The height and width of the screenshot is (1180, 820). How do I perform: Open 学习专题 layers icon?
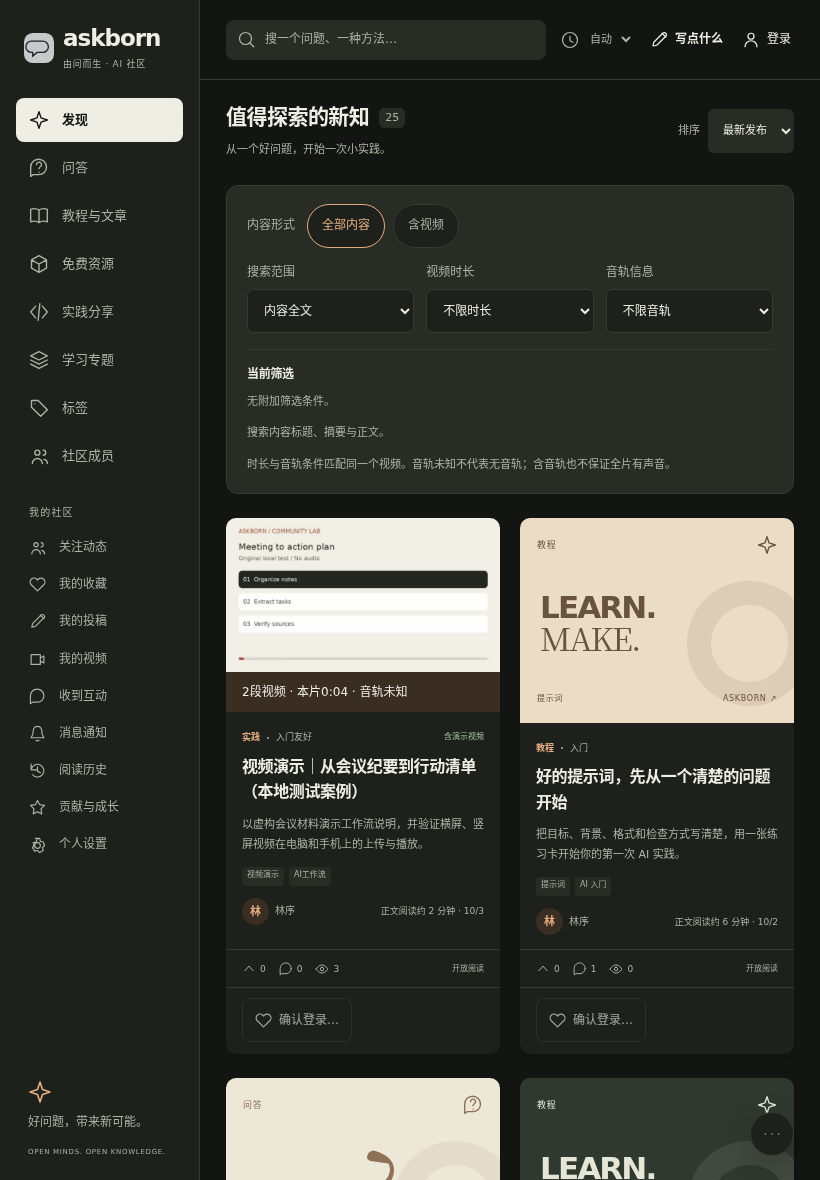tap(38, 360)
